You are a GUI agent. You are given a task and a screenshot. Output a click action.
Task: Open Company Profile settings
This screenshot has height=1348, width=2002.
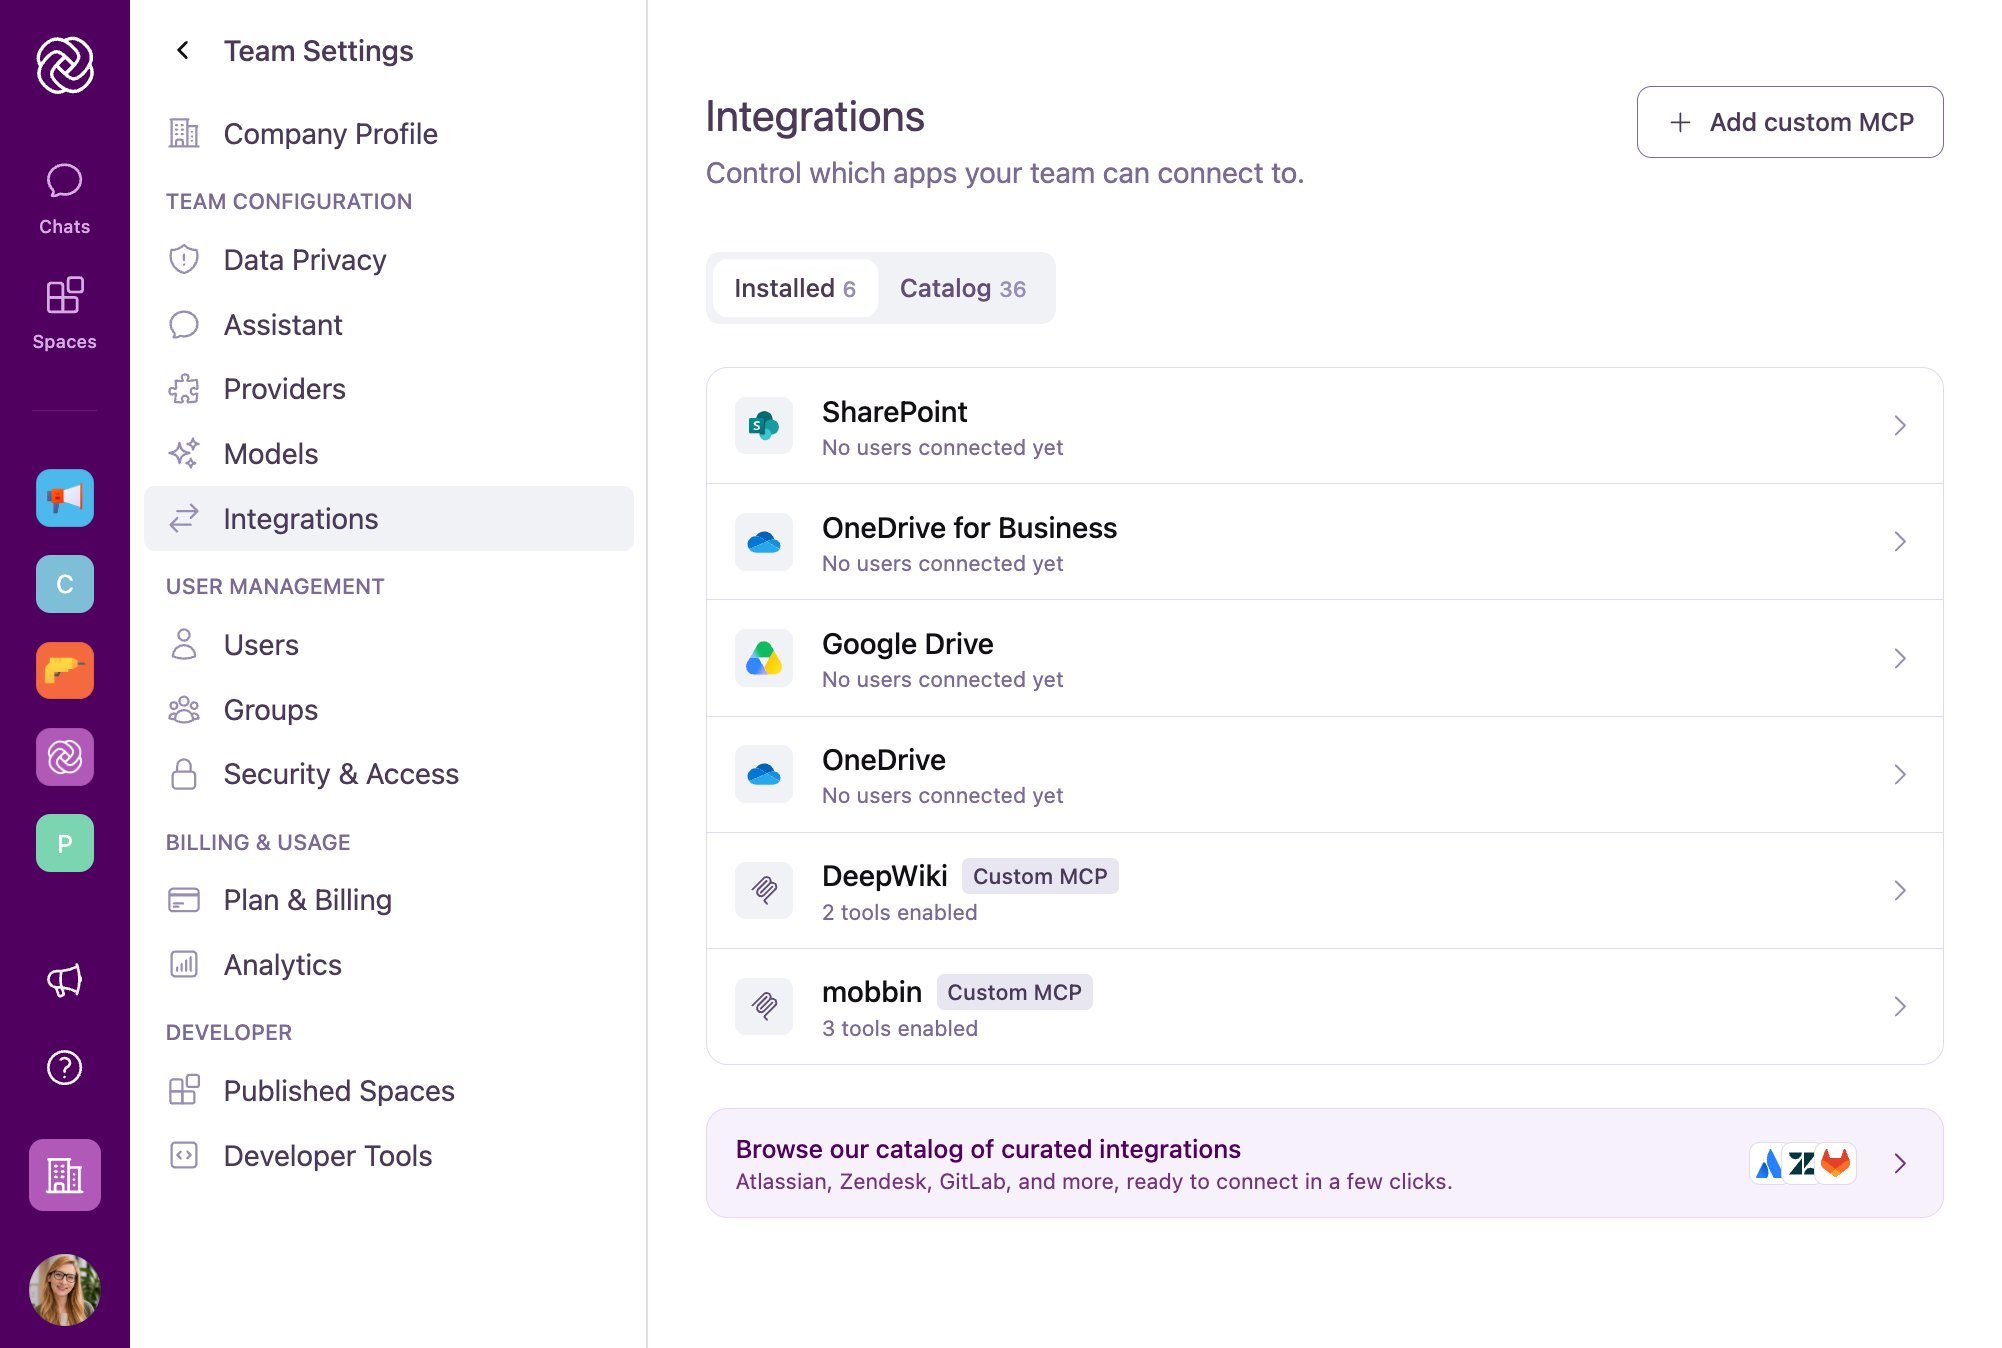(x=389, y=134)
